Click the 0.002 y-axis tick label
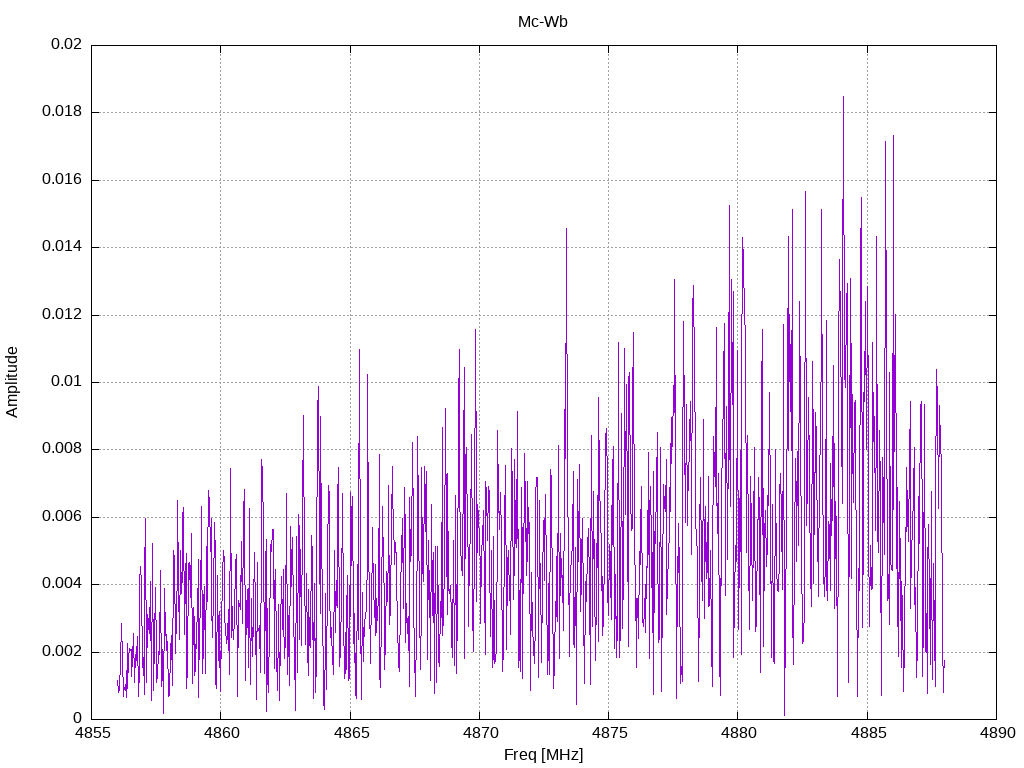This screenshot has width=1024, height=768. click(x=62, y=652)
